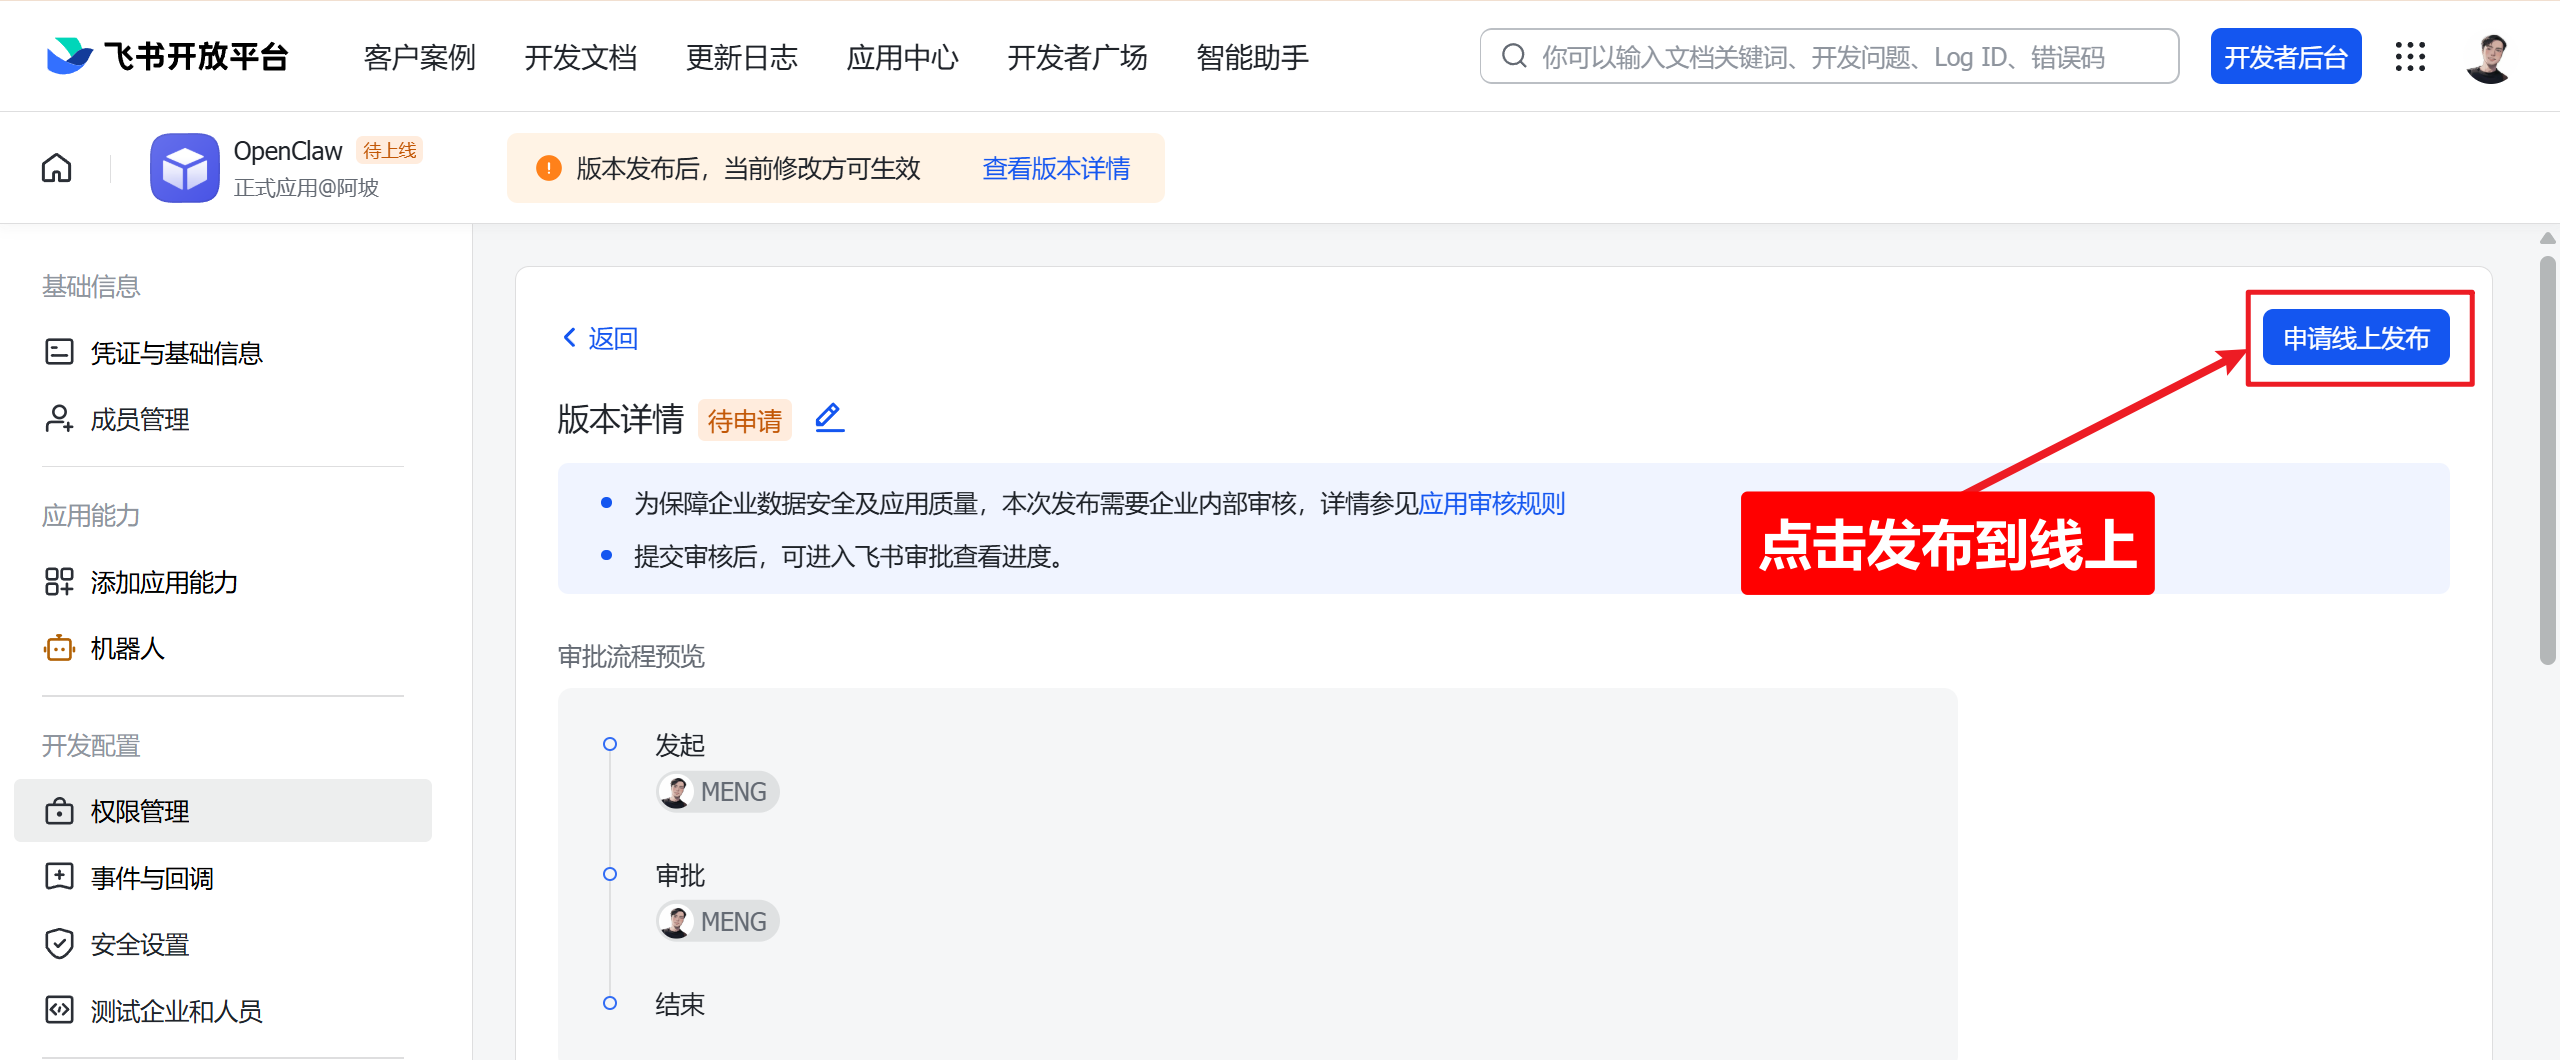This screenshot has width=2560, height=1060.
Task: Open the home icon in the sidebar
Action: click(56, 167)
